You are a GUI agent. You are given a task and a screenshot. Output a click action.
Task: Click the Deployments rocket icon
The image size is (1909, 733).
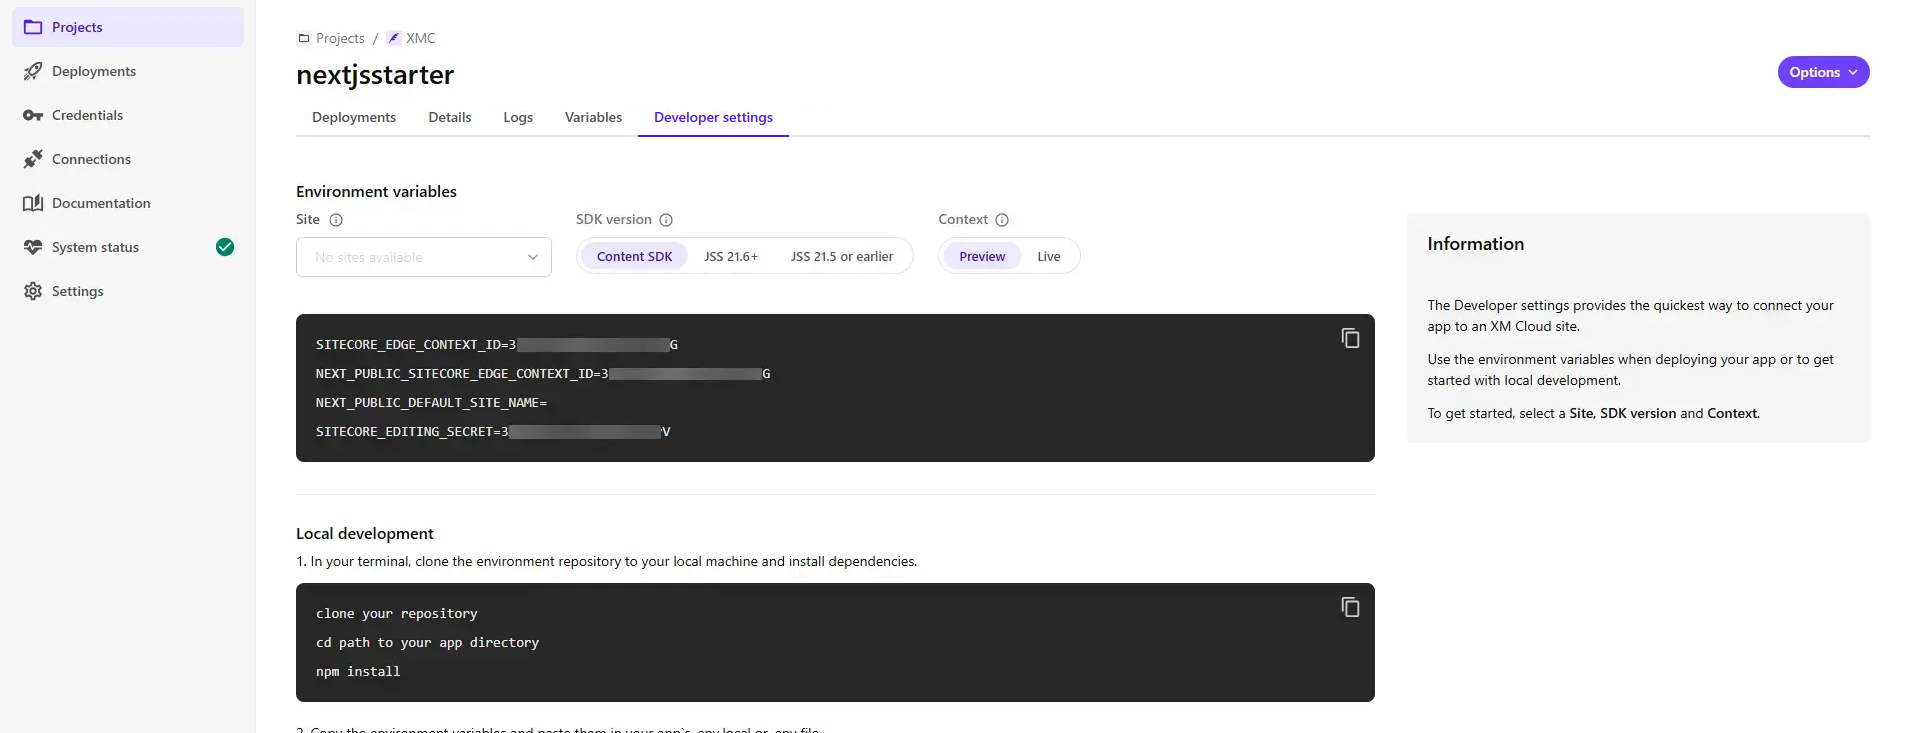(x=33, y=71)
